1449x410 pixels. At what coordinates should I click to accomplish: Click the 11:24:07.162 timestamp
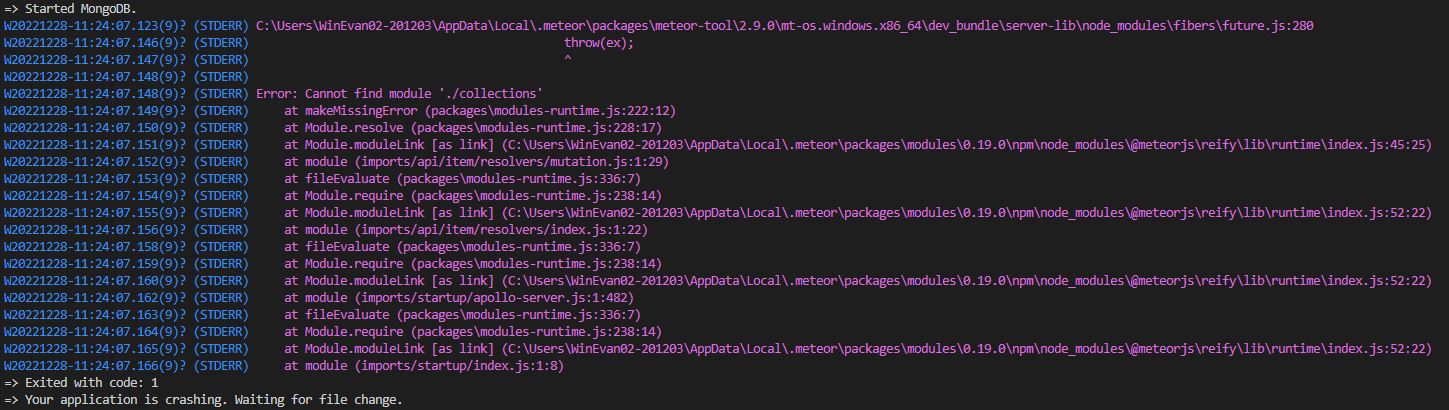[x=77, y=297]
